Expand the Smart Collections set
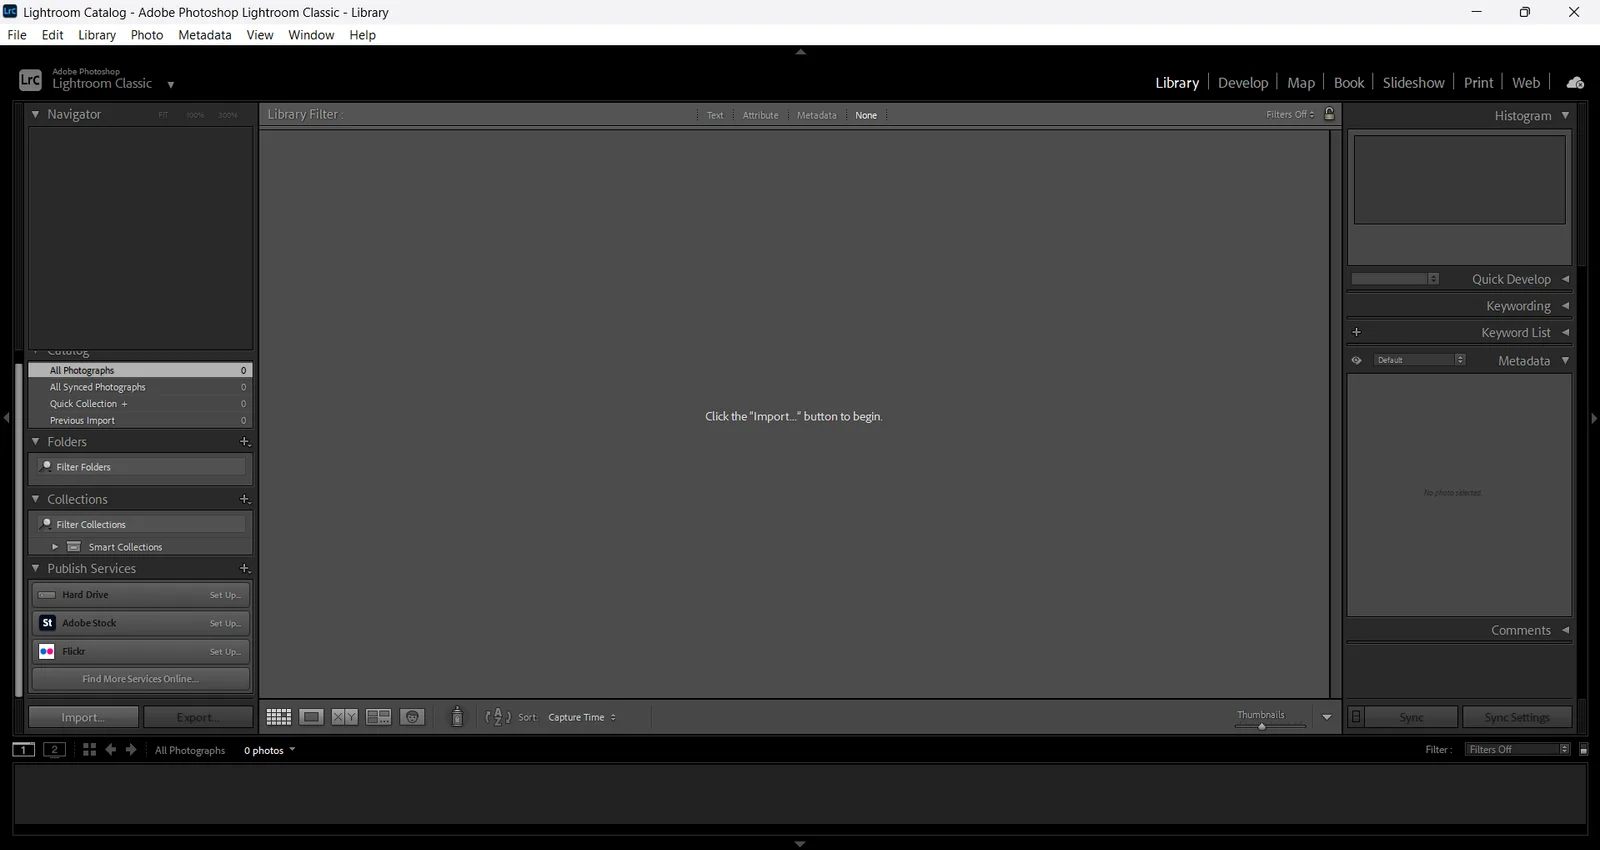This screenshot has height=850, width=1600. pos(55,547)
